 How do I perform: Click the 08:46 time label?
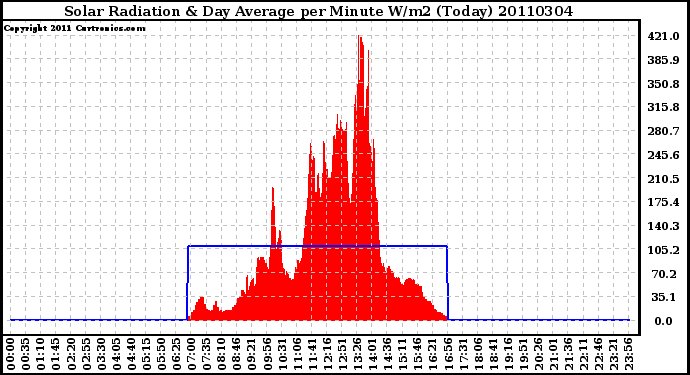[237, 354]
